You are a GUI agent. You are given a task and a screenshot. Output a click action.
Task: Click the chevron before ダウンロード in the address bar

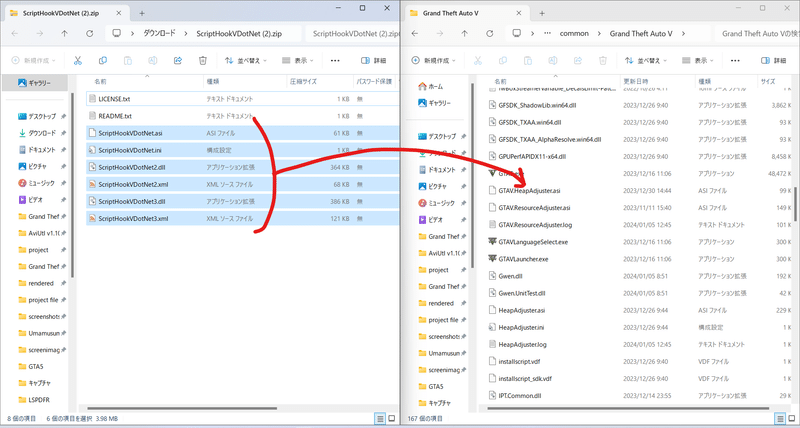coord(133,34)
